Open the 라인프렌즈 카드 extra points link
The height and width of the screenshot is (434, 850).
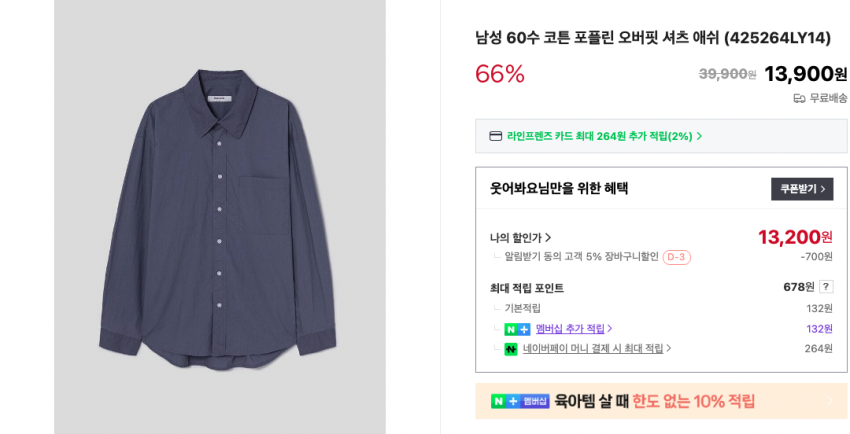[x=600, y=136]
